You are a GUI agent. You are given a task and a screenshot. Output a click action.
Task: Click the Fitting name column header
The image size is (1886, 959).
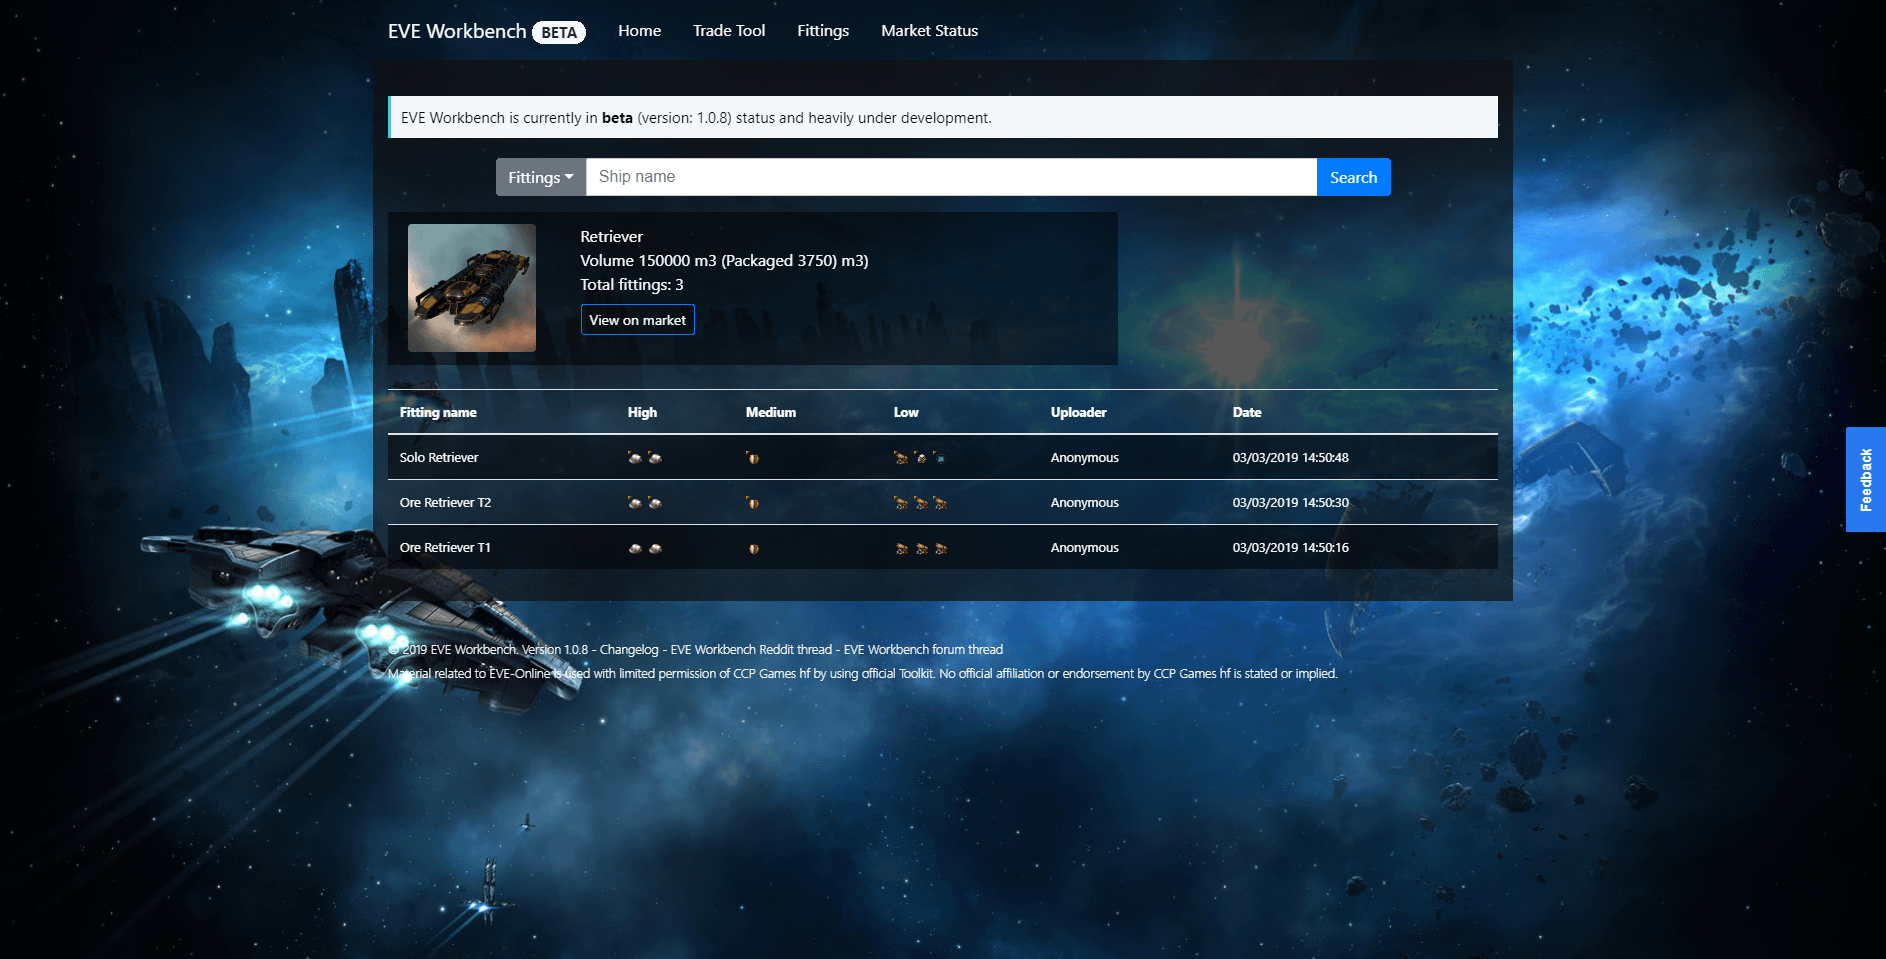[438, 413]
